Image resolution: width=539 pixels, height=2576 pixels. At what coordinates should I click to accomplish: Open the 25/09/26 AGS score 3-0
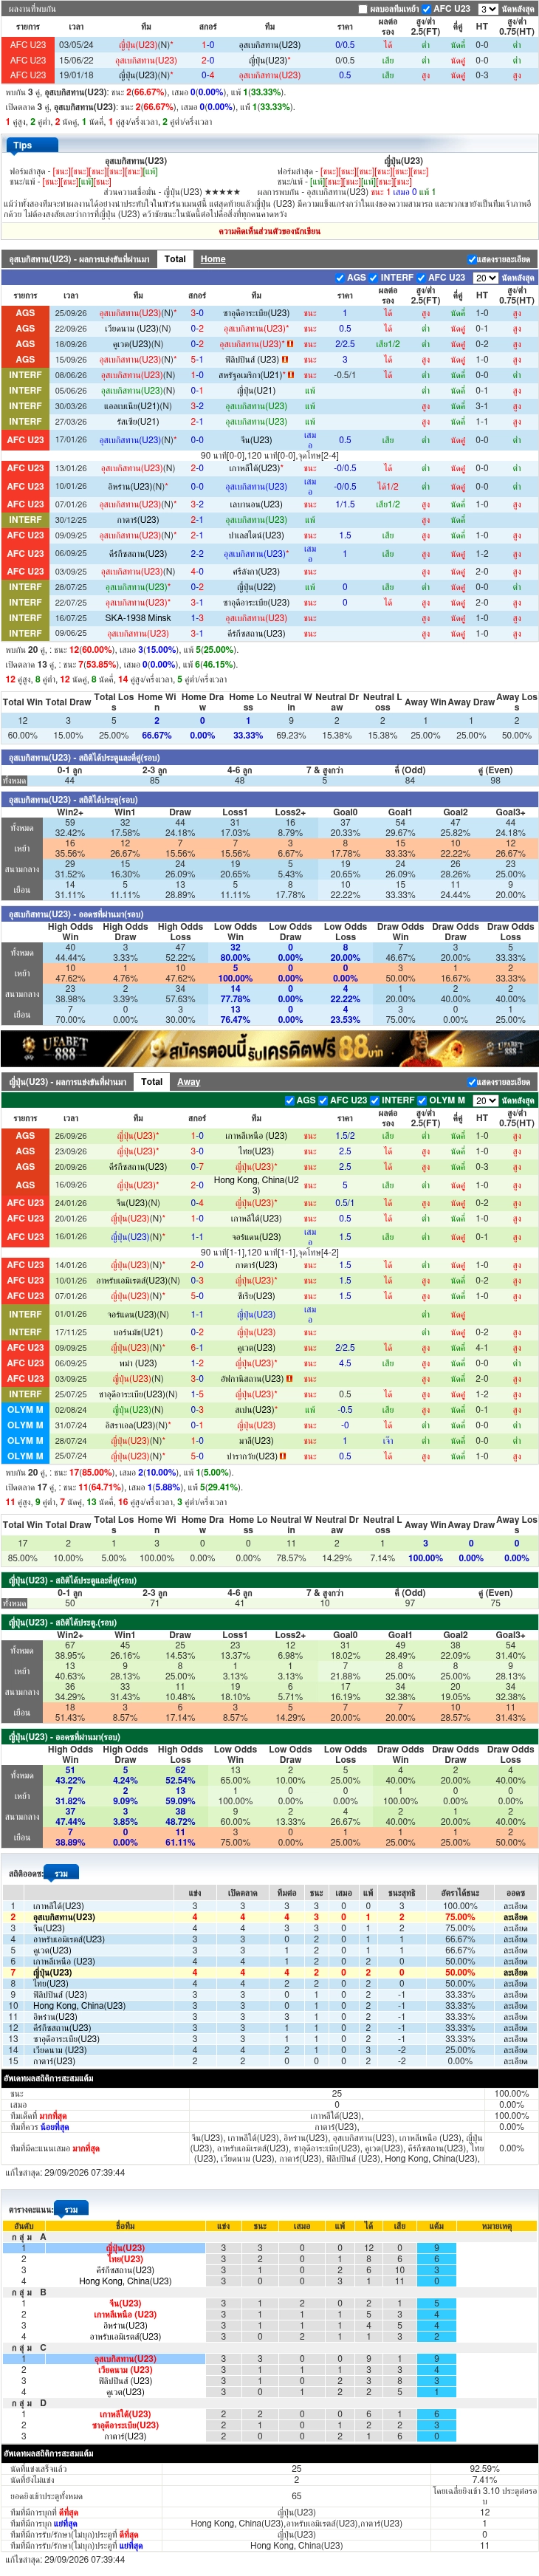197,313
